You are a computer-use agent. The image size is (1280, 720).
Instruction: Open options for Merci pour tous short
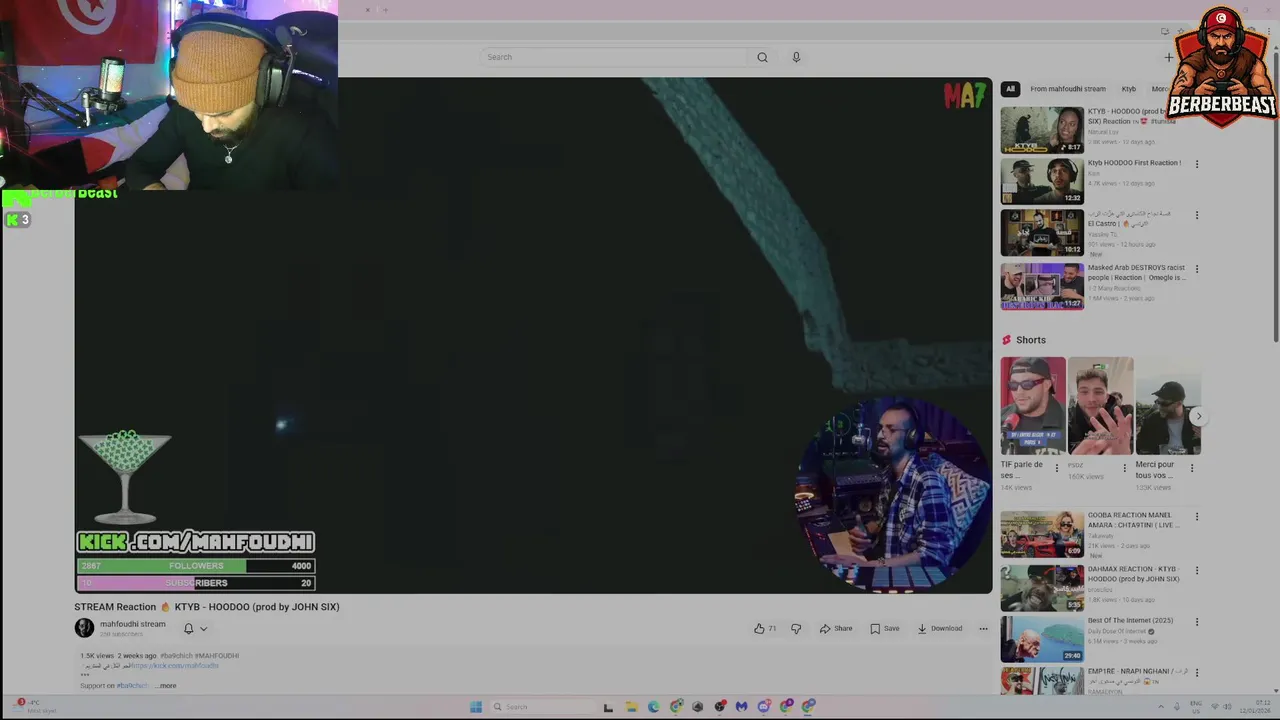[x=1192, y=468]
